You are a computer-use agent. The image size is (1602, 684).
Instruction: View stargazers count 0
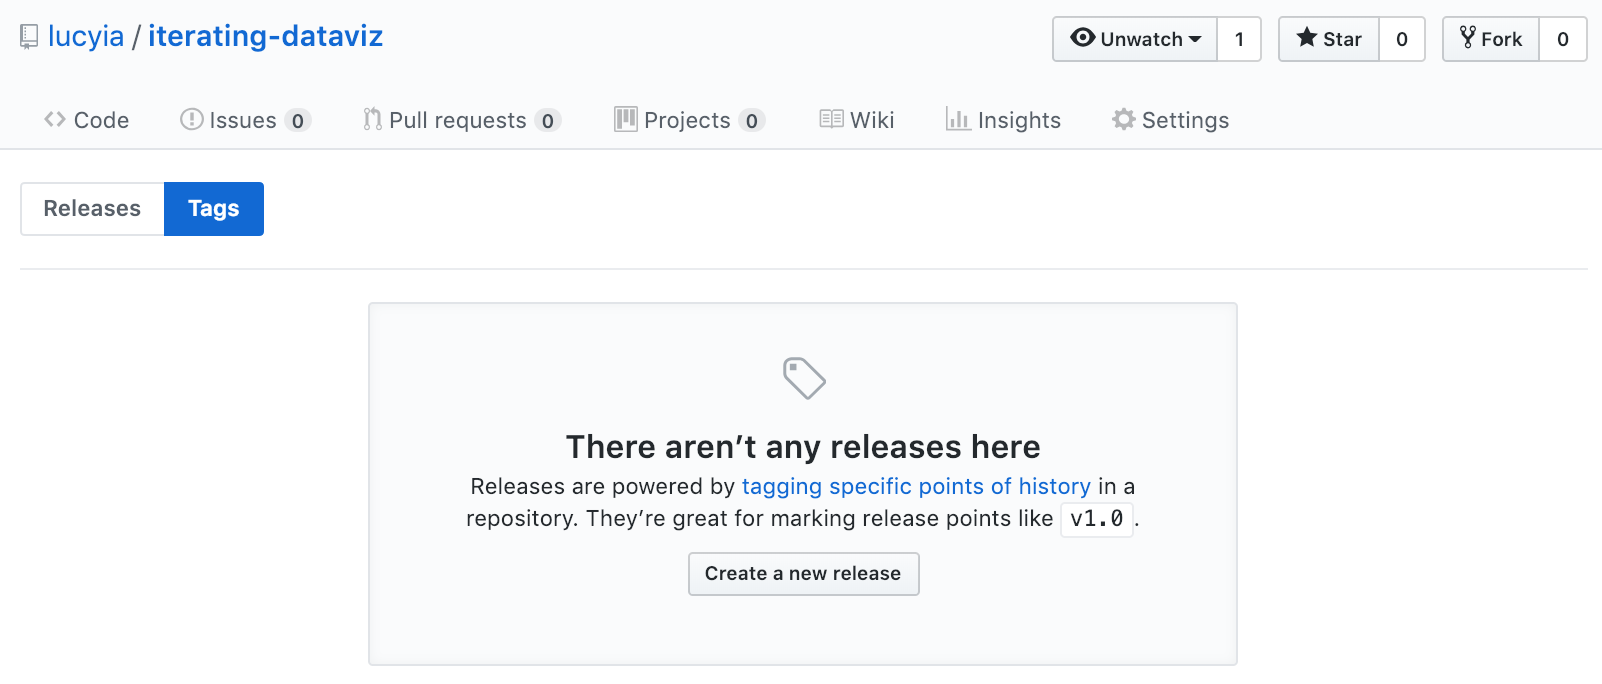(x=1402, y=39)
